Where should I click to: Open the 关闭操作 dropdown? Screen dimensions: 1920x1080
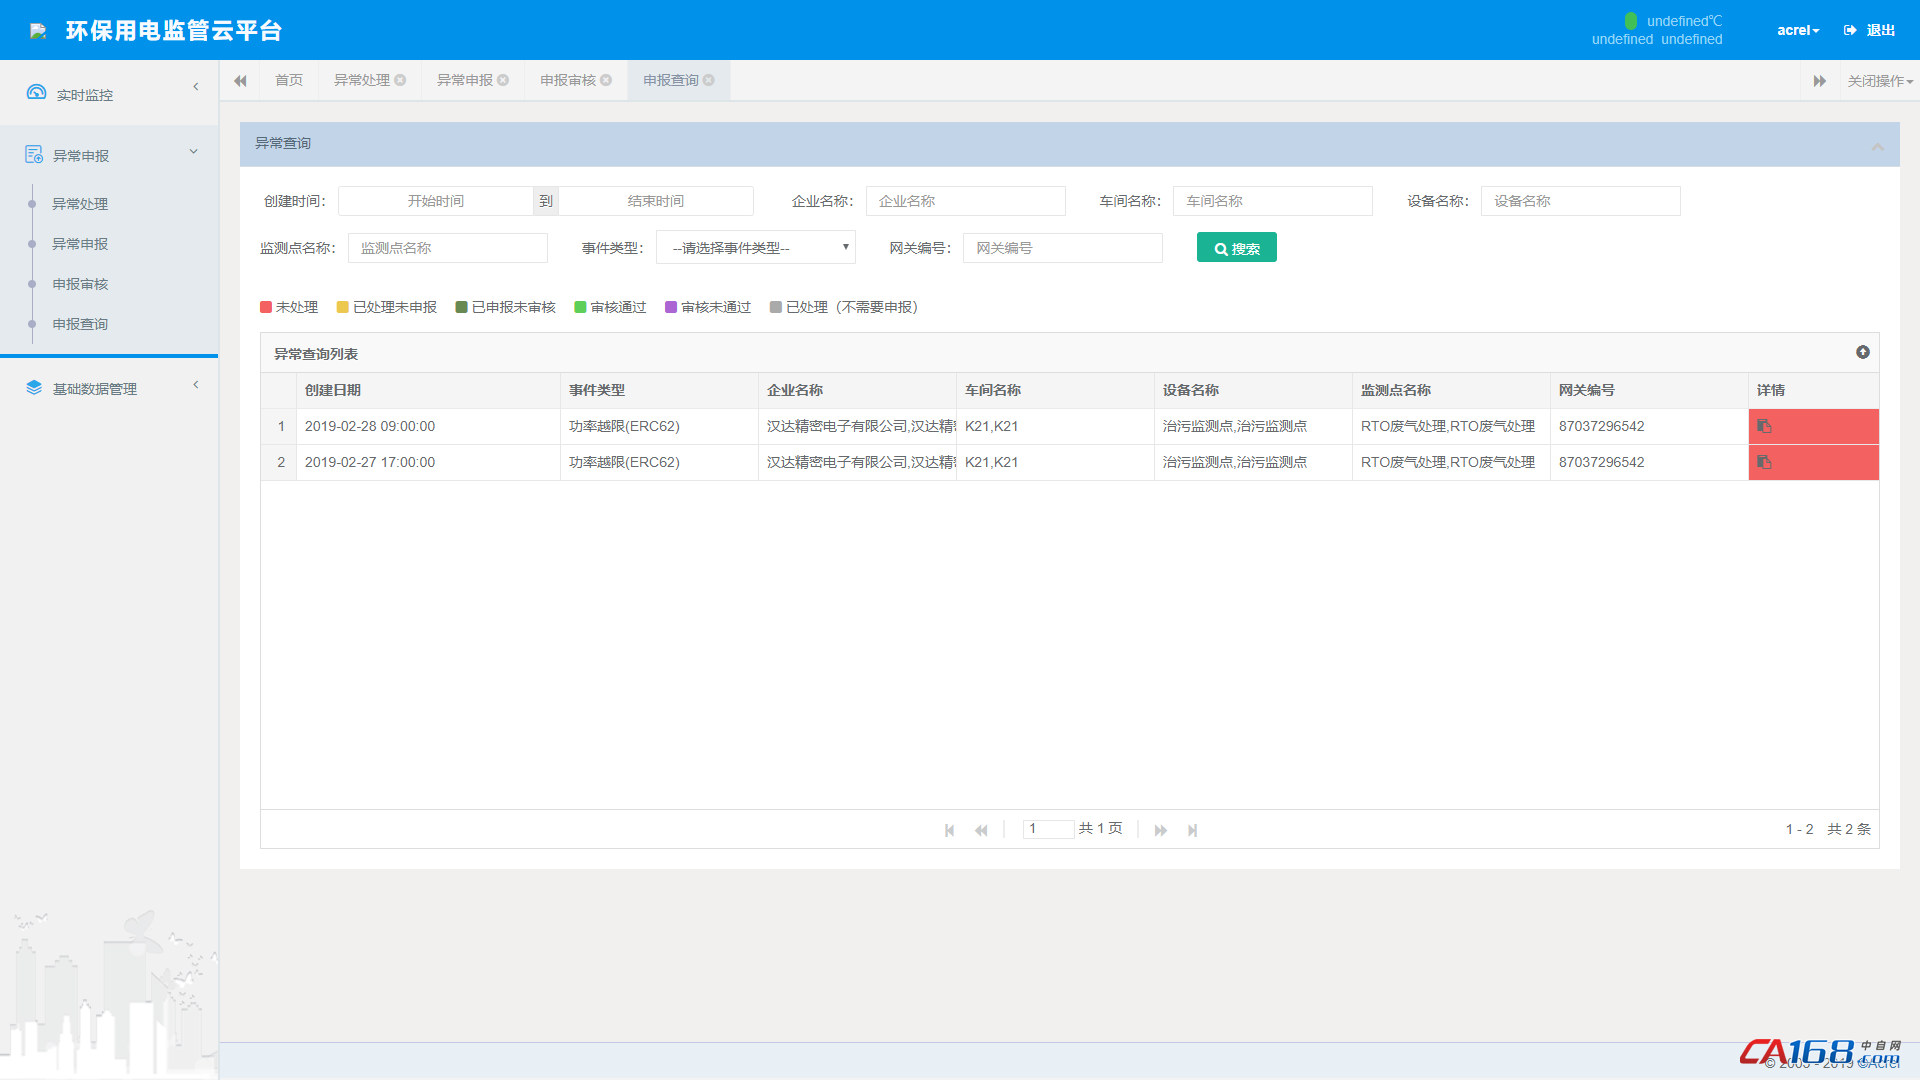pyautogui.click(x=1880, y=81)
